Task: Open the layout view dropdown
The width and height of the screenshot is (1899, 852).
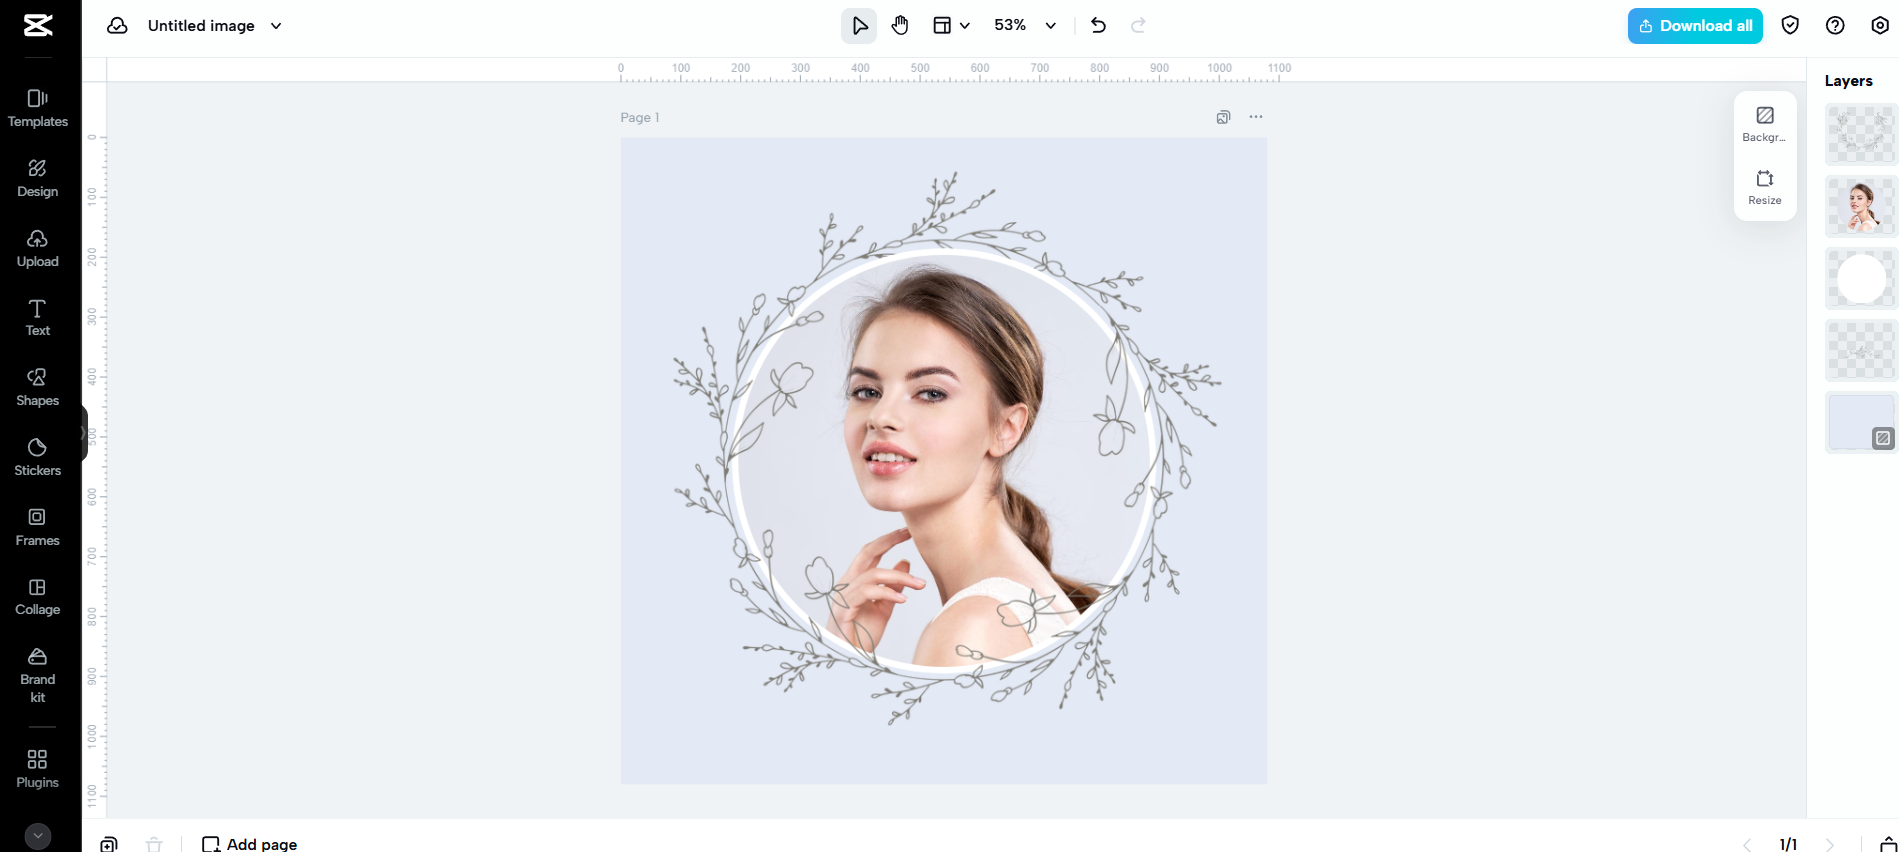Action: (x=951, y=26)
